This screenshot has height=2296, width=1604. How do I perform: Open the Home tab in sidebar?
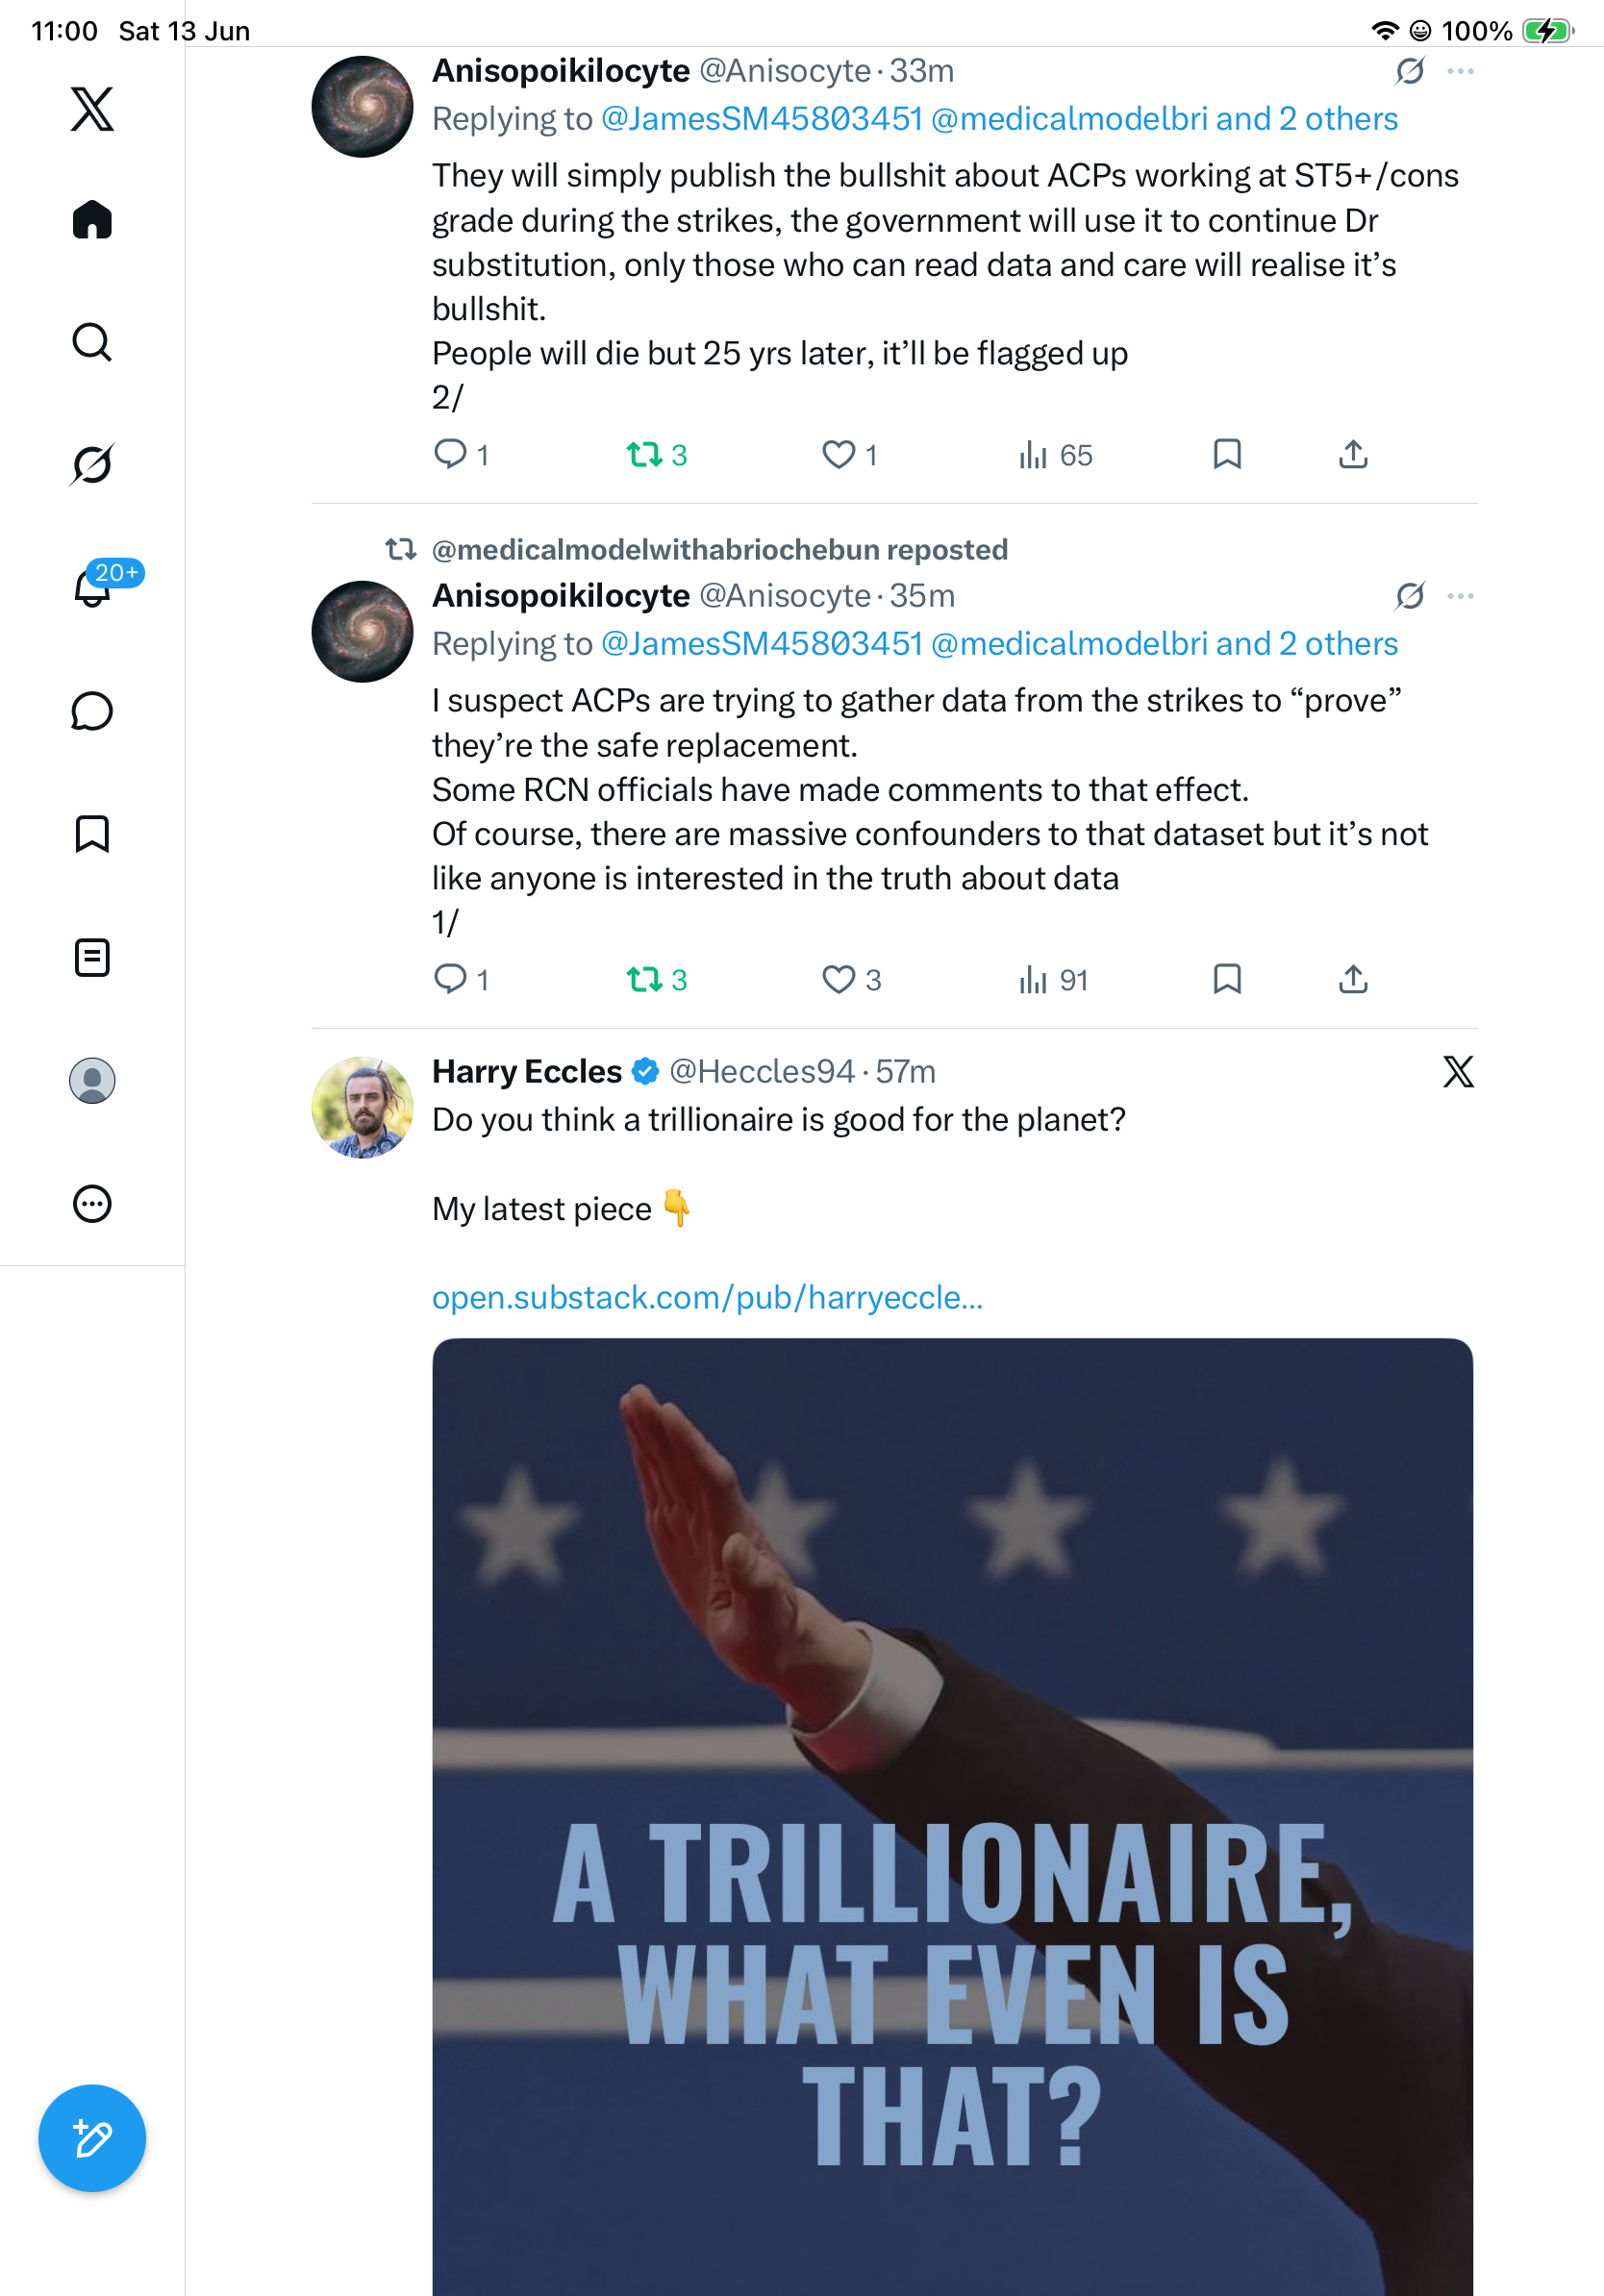click(x=92, y=219)
